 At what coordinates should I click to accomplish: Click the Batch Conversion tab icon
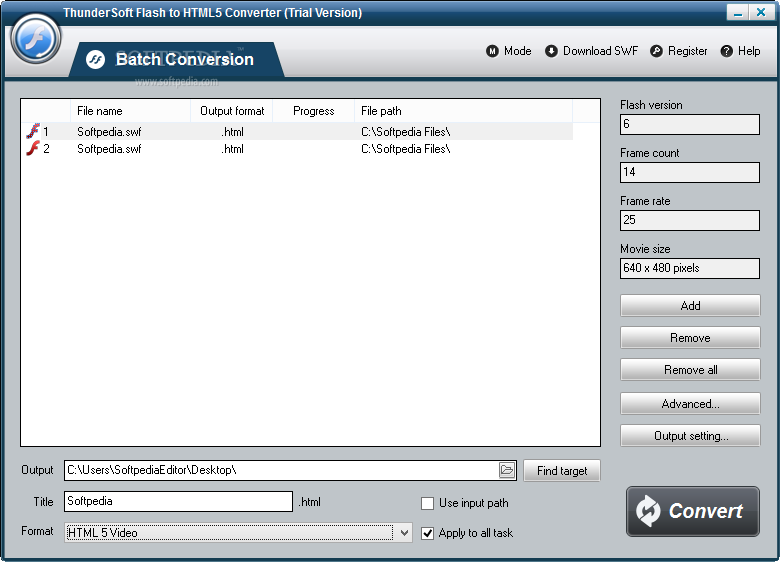[95, 60]
